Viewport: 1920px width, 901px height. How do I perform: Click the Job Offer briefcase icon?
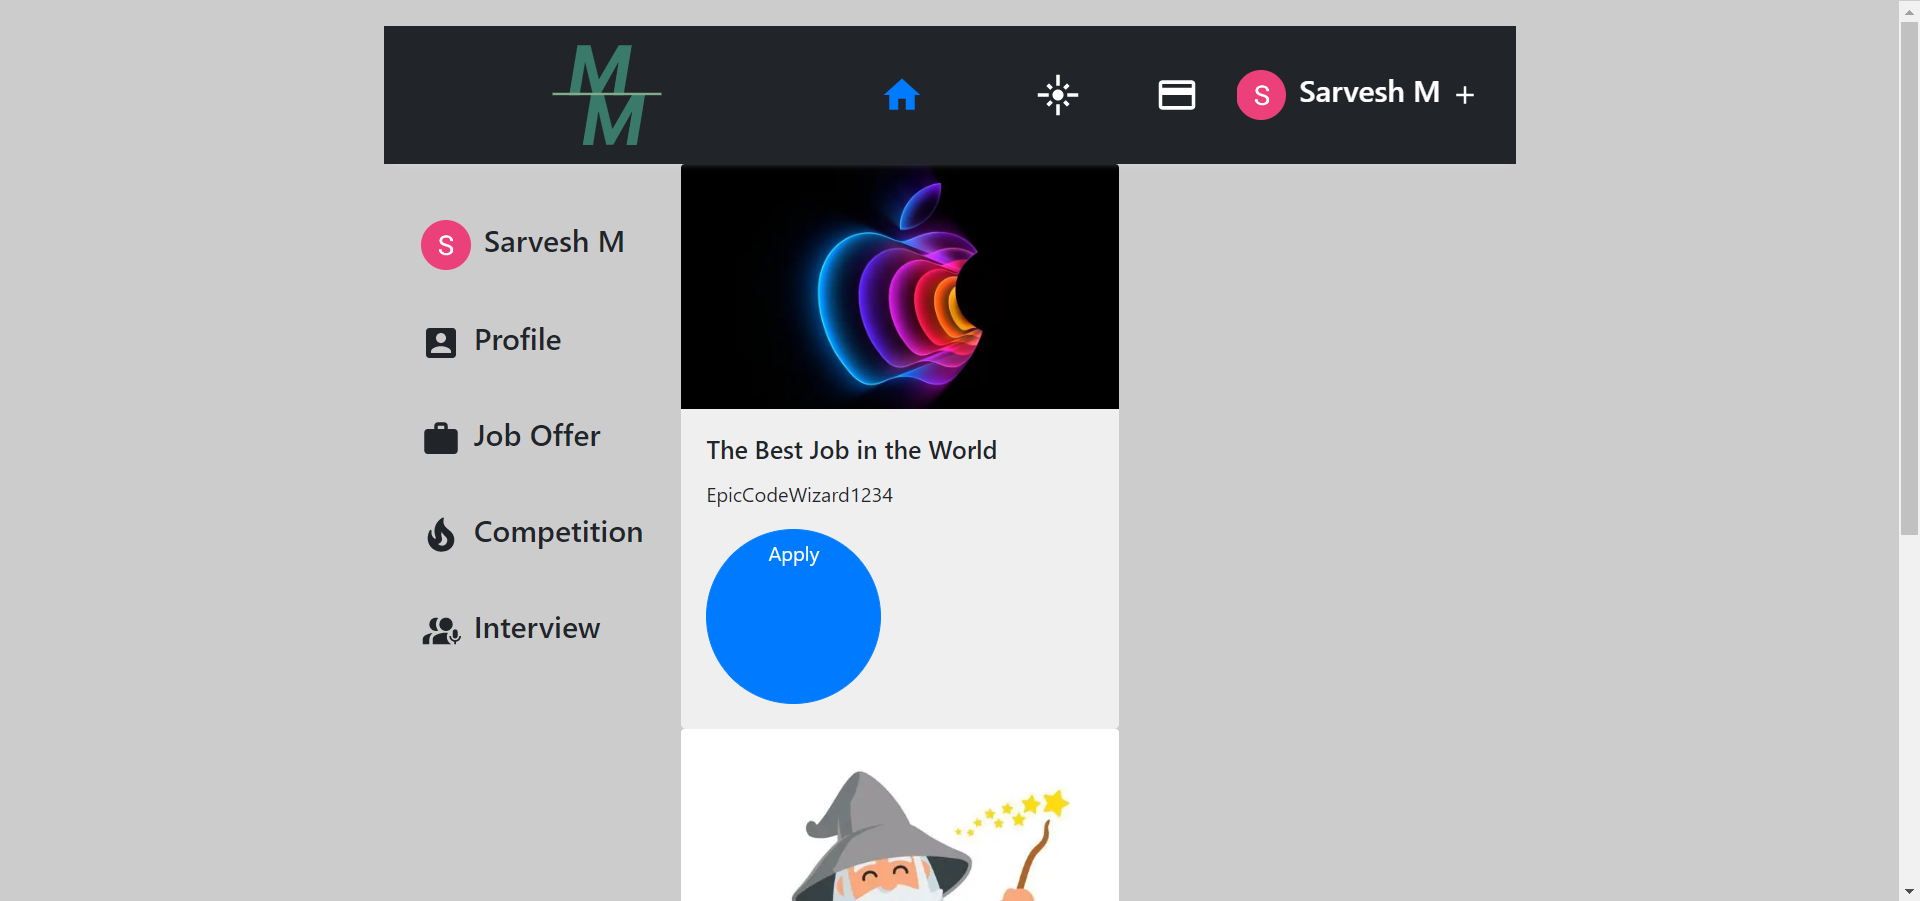coord(441,438)
